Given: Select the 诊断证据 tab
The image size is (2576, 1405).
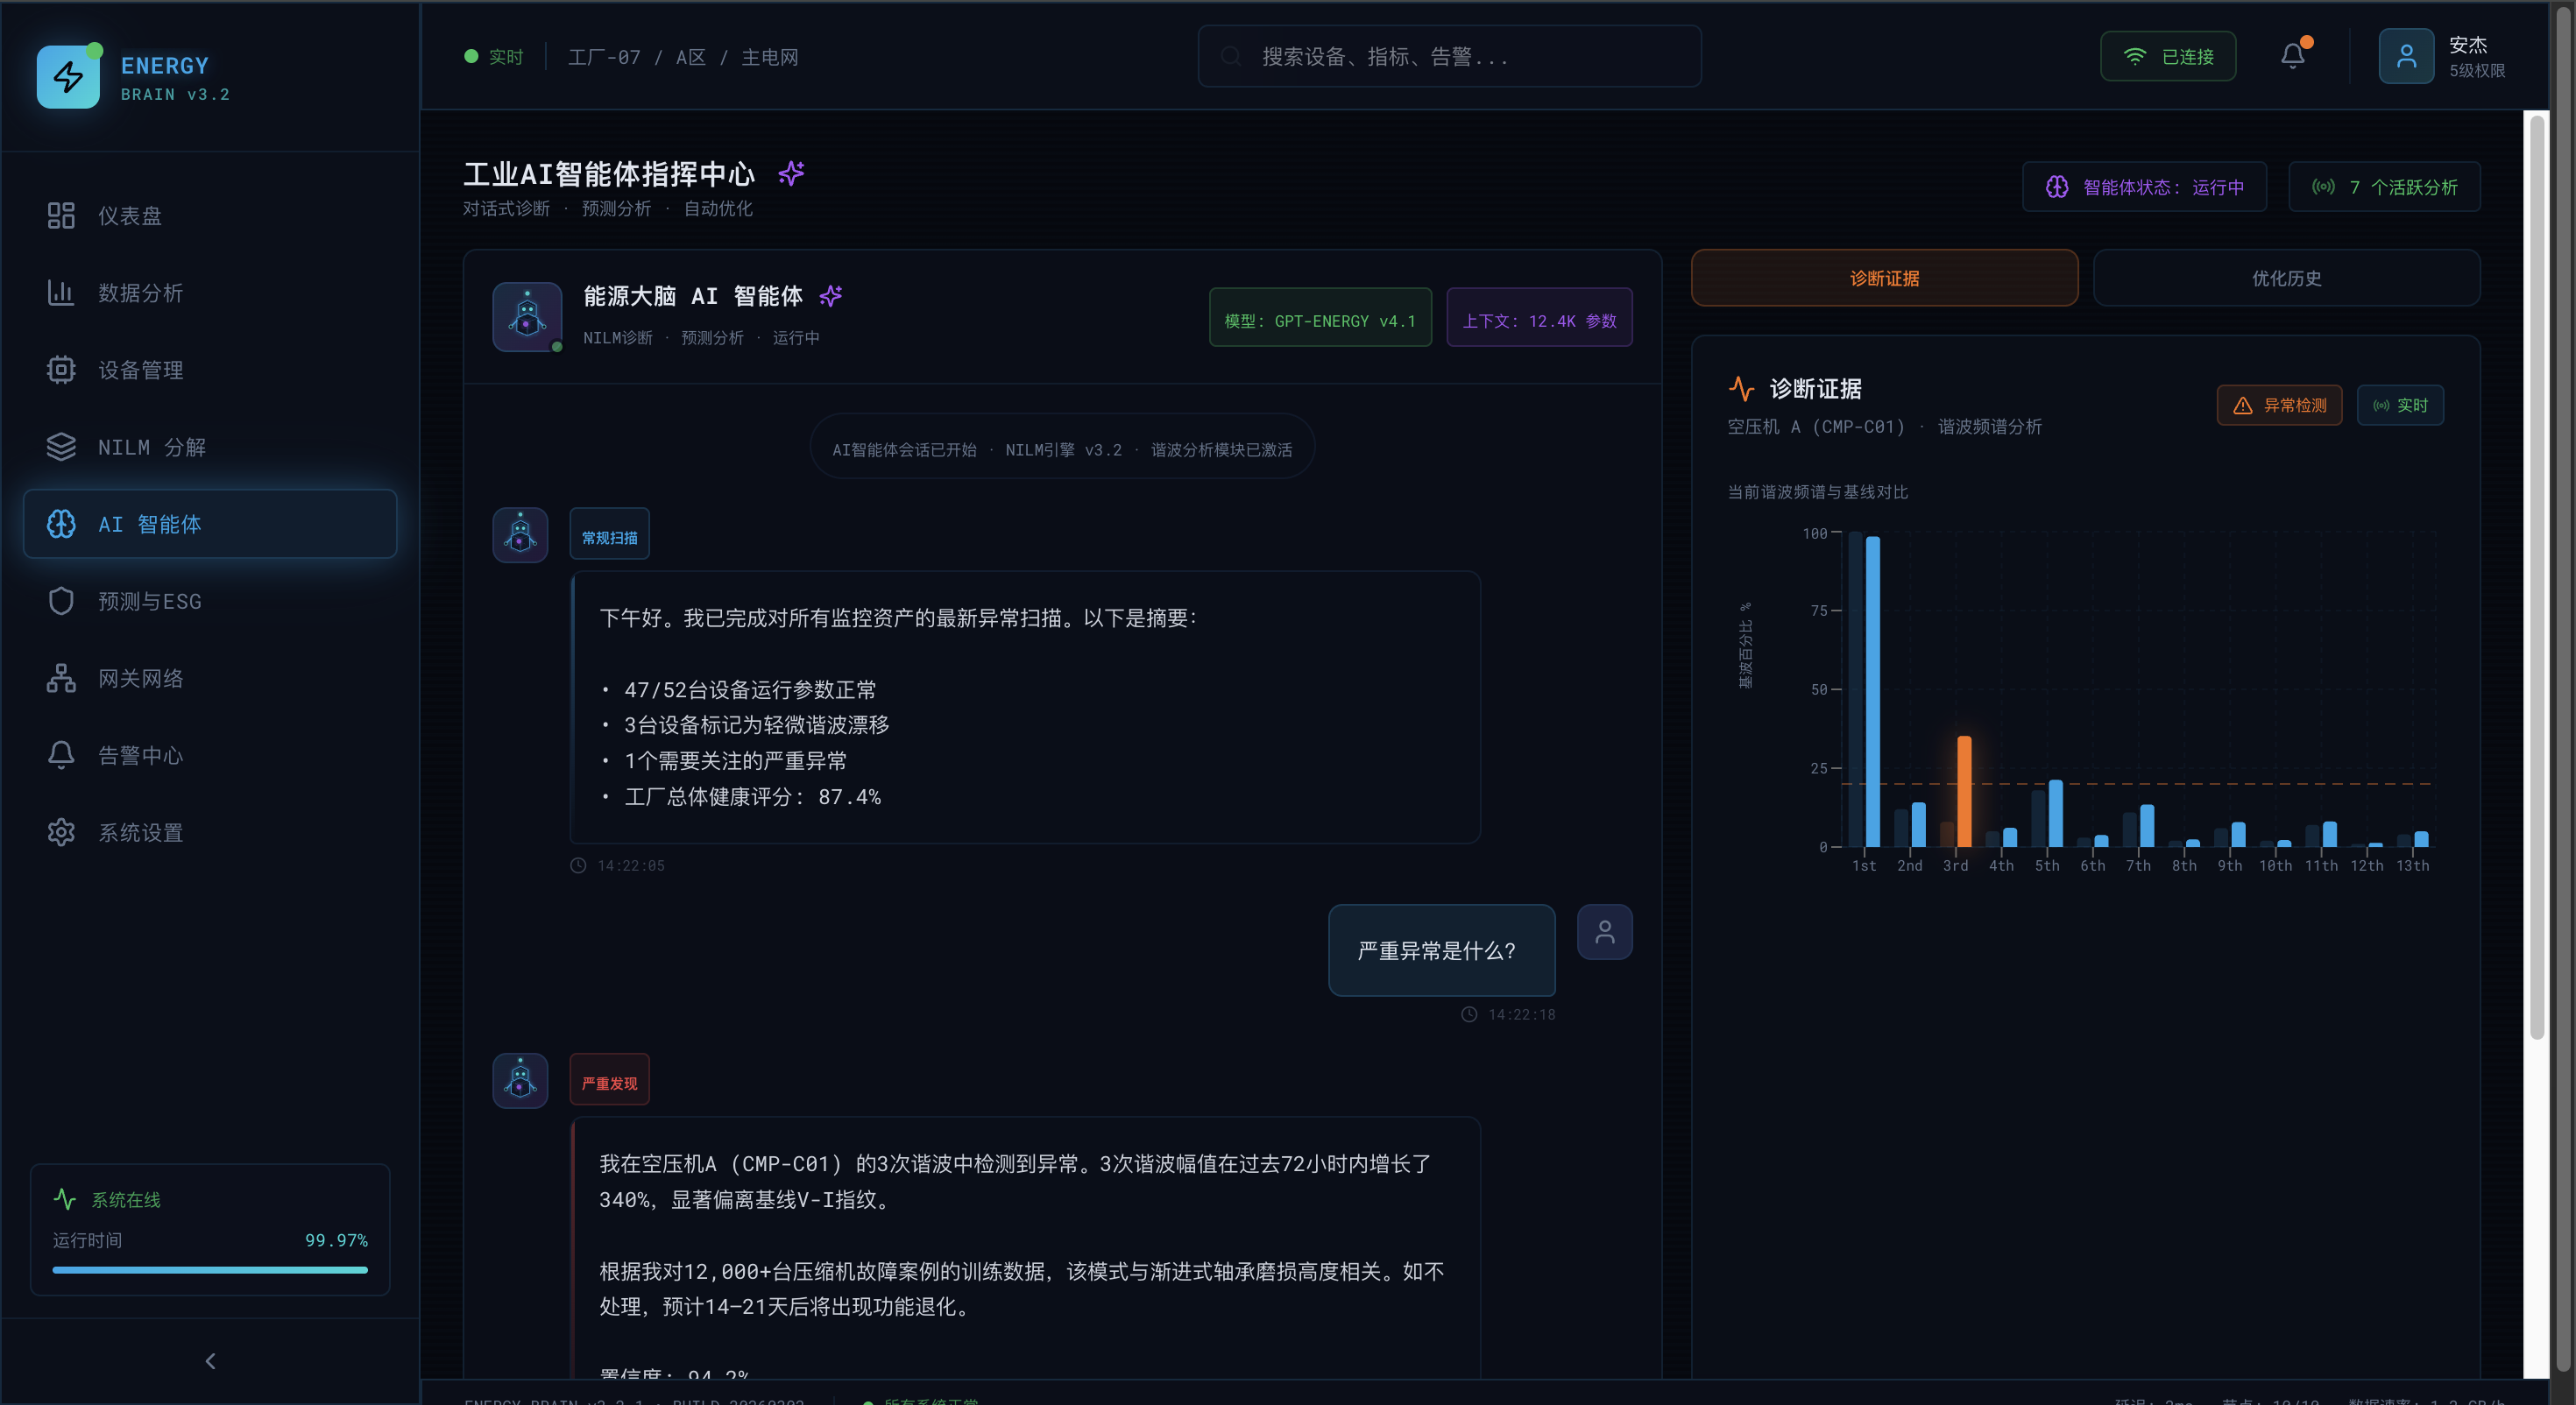Looking at the screenshot, I should pos(1884,278).
